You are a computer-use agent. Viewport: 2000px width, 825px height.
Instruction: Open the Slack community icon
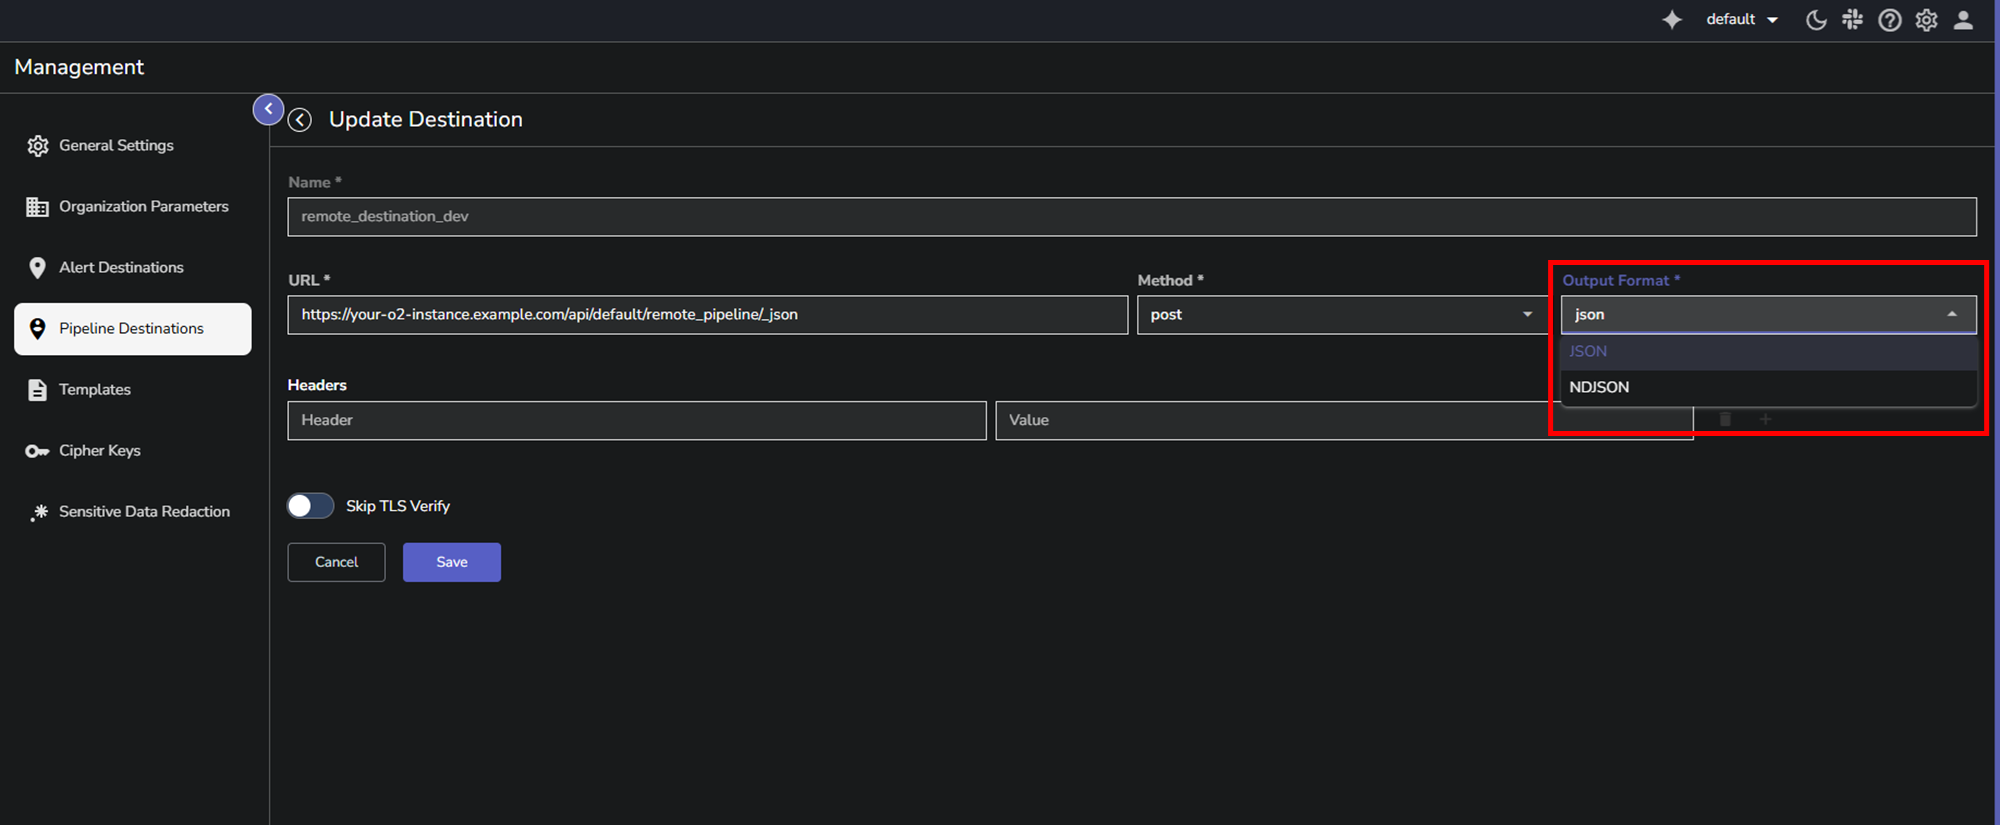[x=1853, y=20]
